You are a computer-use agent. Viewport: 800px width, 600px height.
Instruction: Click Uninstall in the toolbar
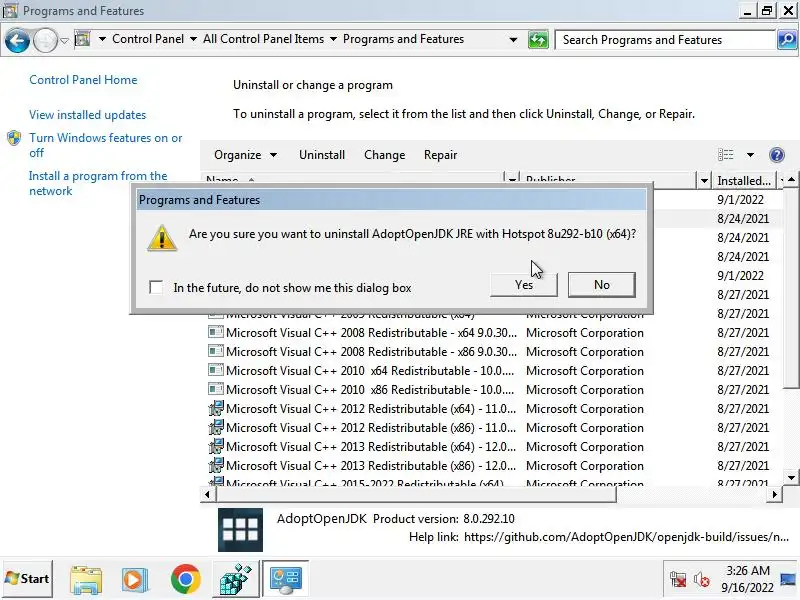[322, 155]
